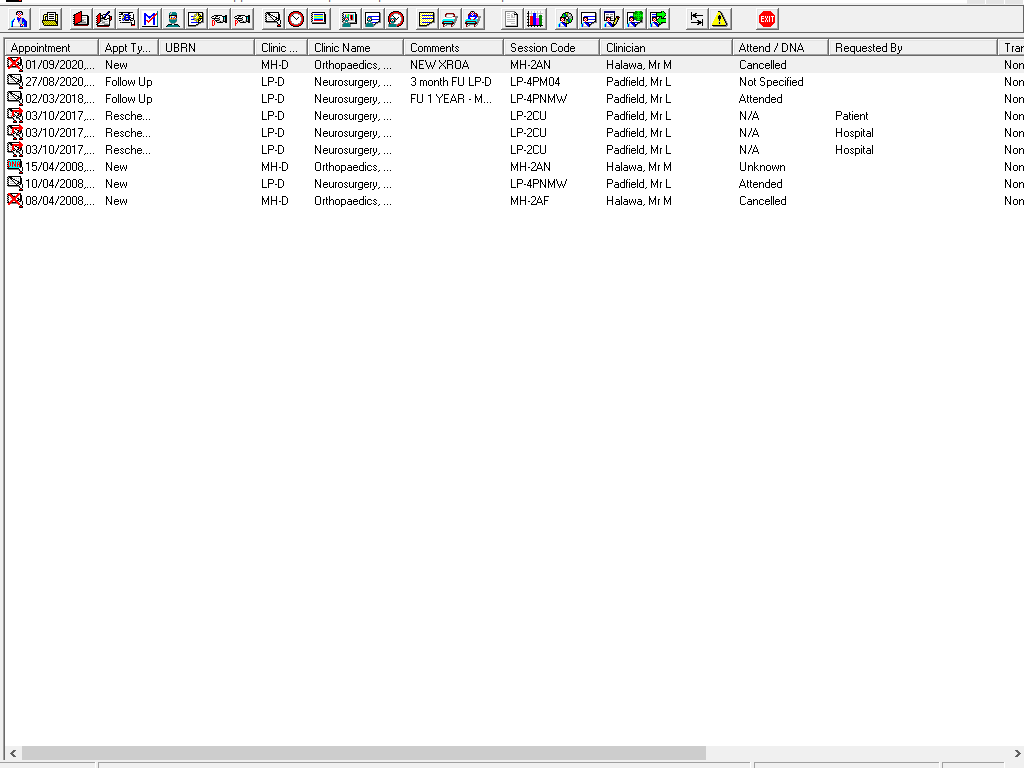
Task: Sort by the Clinic Name column header
Action: 355,48
